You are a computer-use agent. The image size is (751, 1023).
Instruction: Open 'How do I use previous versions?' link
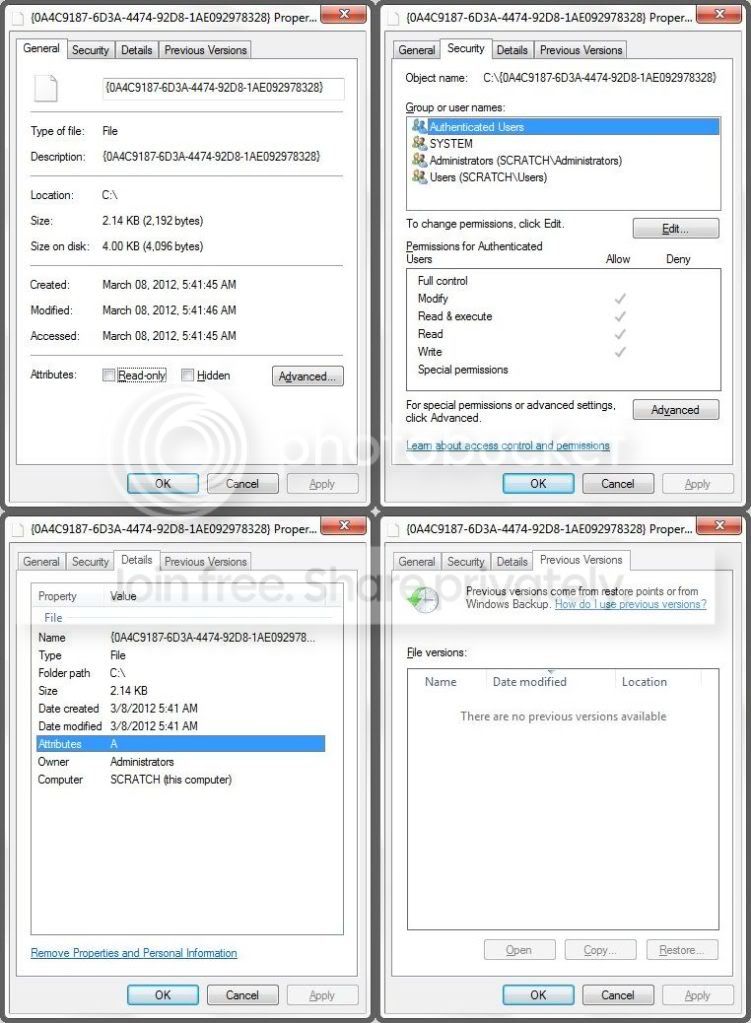[x=630, y=604]
